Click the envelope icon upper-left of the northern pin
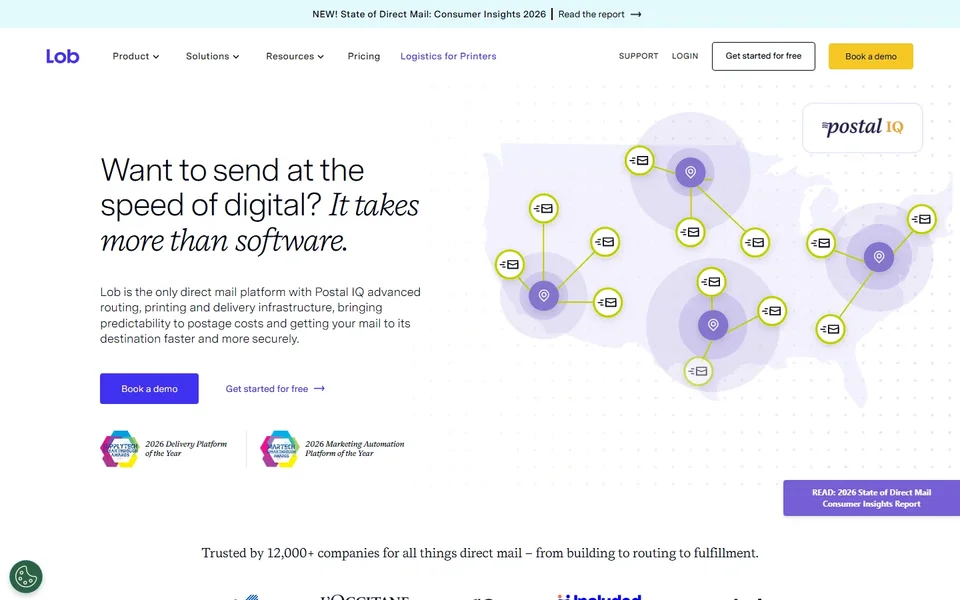 pyautogui.click(x=639, y=160)
